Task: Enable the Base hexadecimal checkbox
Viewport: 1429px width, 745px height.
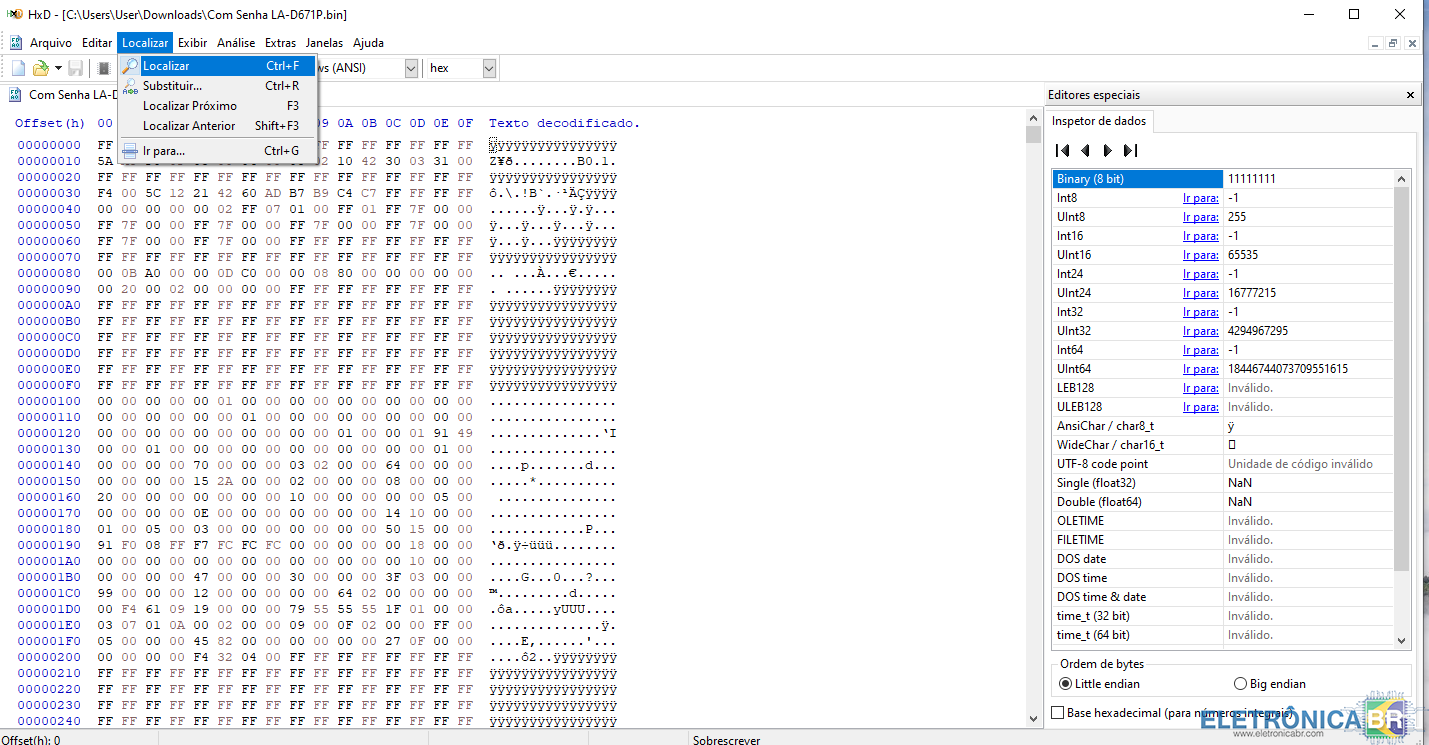Action: tap(1058, 713)
